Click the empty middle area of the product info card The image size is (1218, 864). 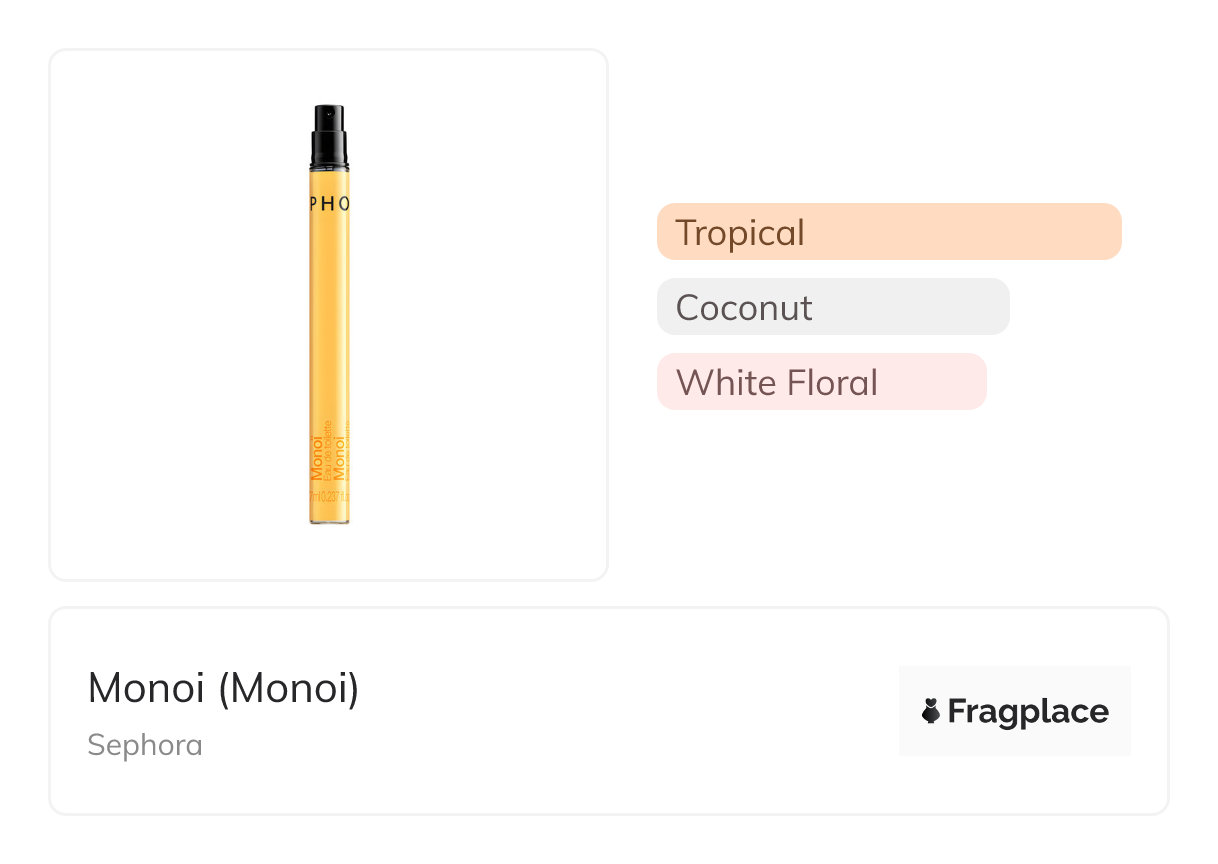(x=620, y=712)
